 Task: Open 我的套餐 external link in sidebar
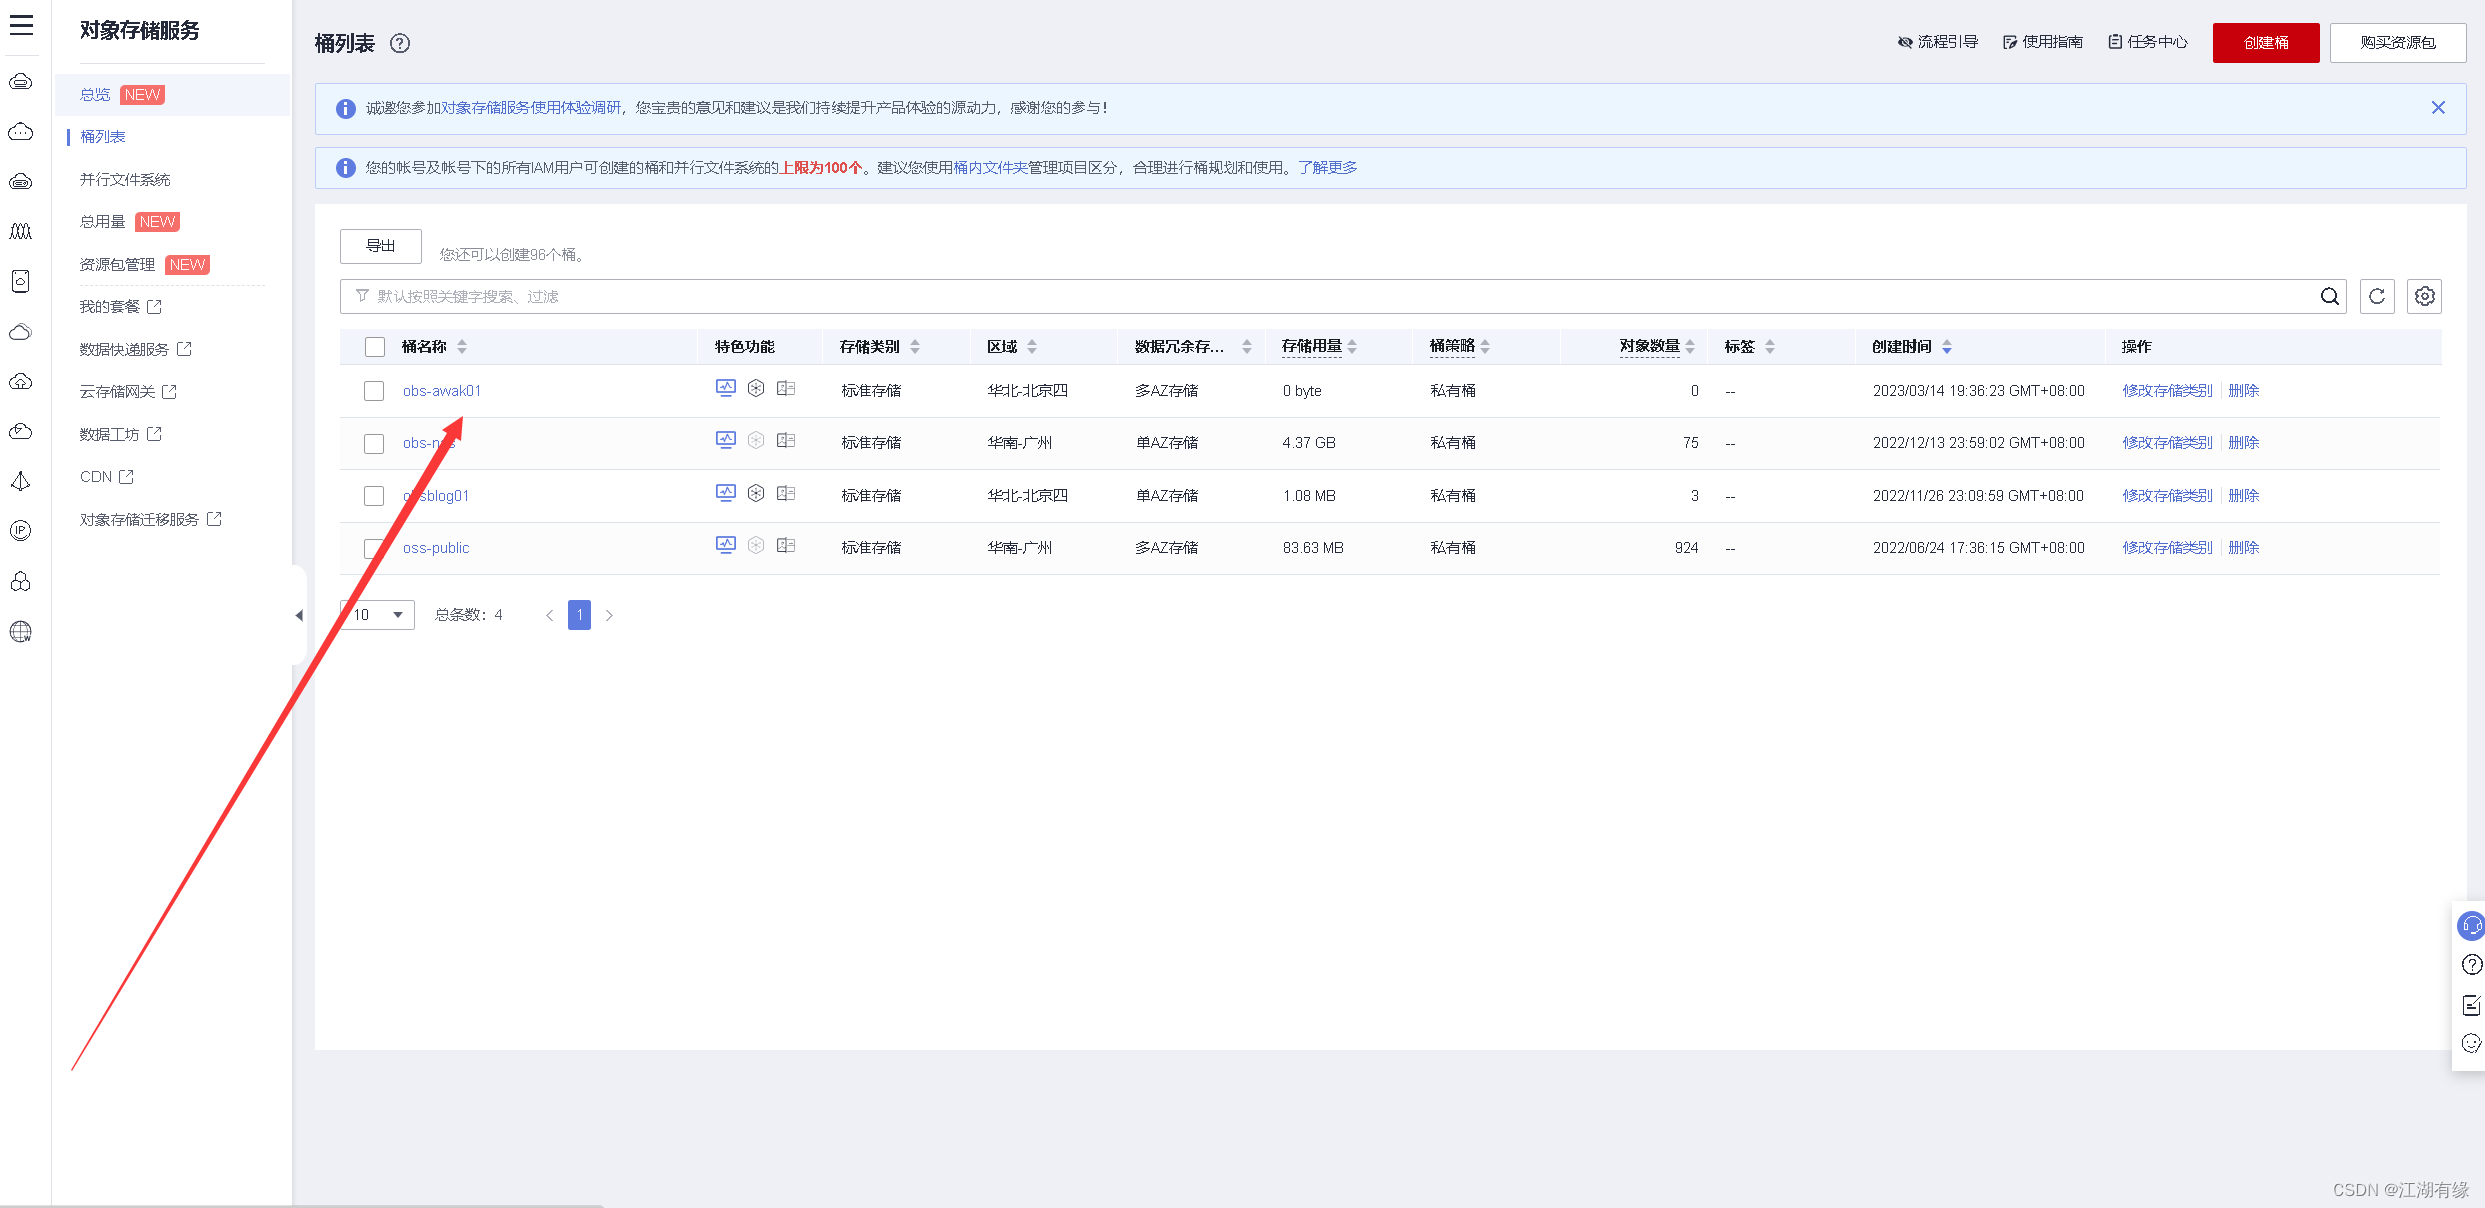120,307
